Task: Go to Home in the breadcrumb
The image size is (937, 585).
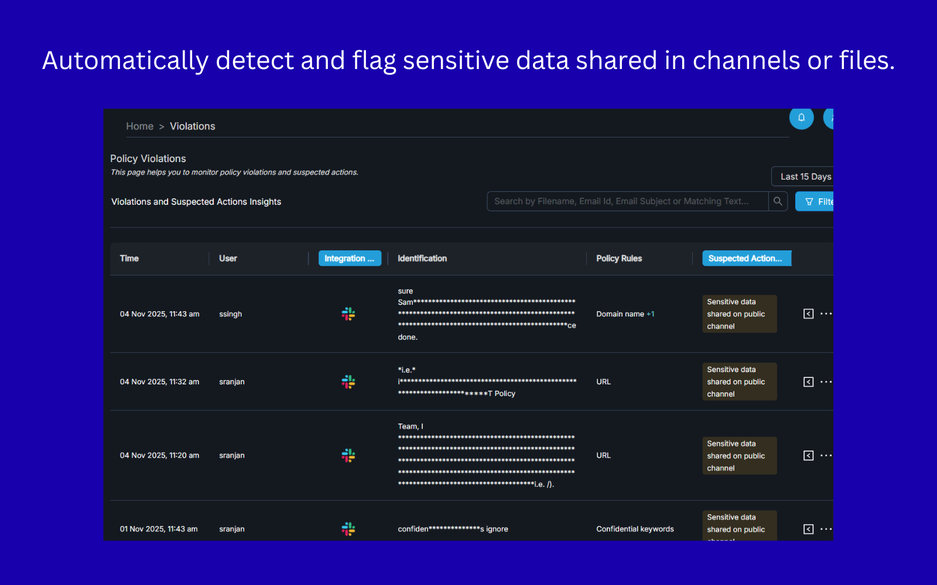Action: point(139,126)
